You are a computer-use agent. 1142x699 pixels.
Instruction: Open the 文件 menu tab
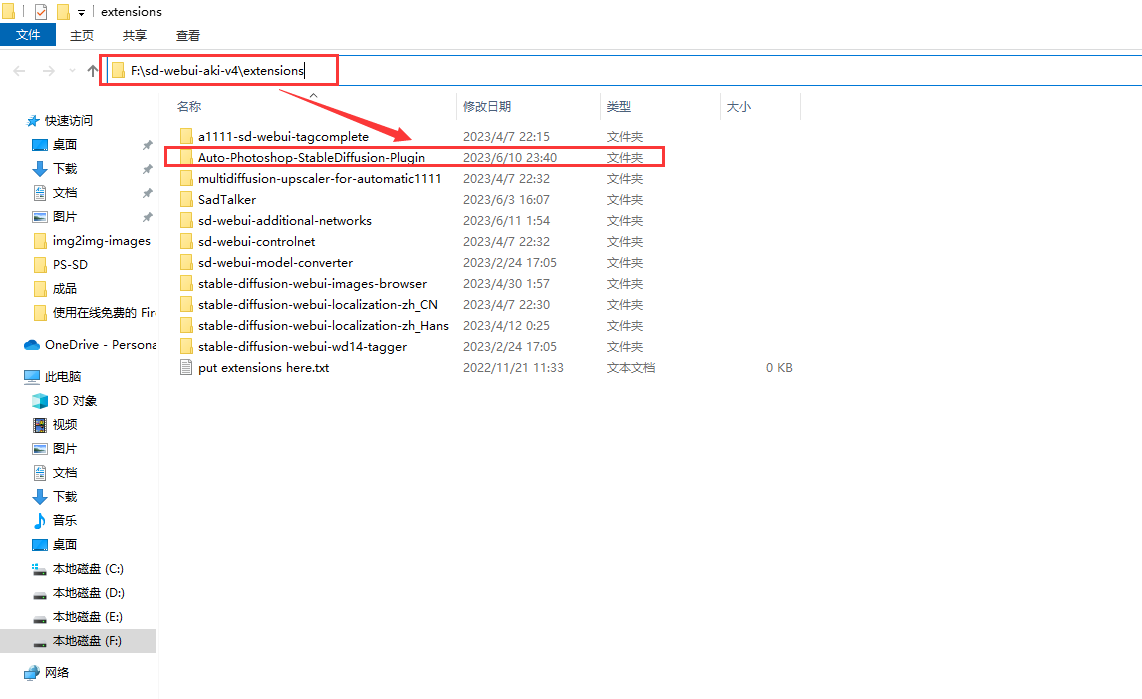[28, 35]
